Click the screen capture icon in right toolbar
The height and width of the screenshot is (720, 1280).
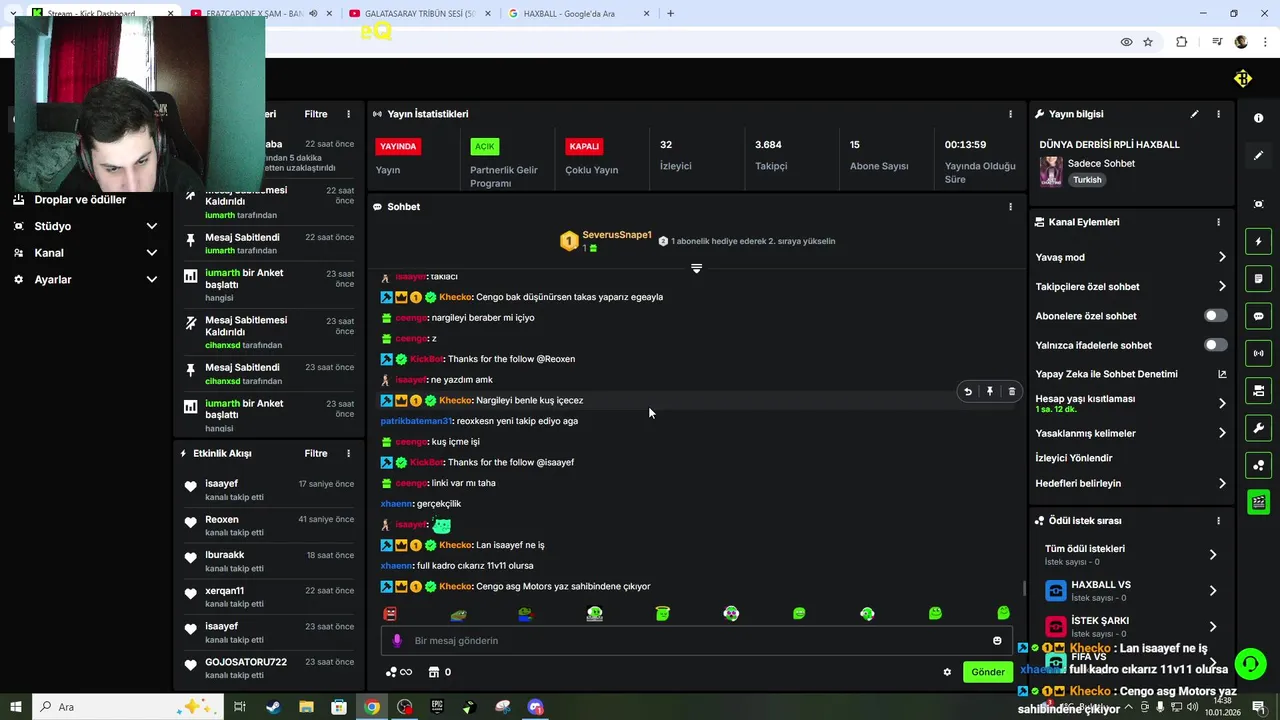(x=1258, y=204)
